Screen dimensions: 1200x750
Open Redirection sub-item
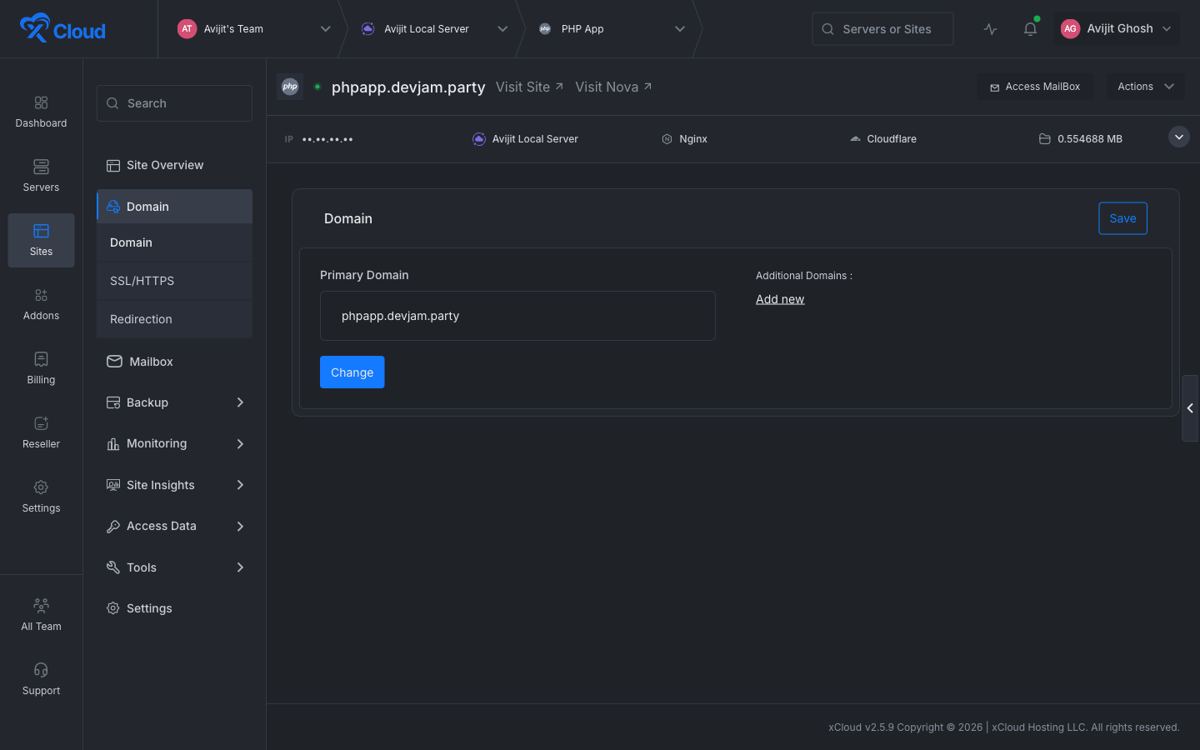click(x=174, y=319)
